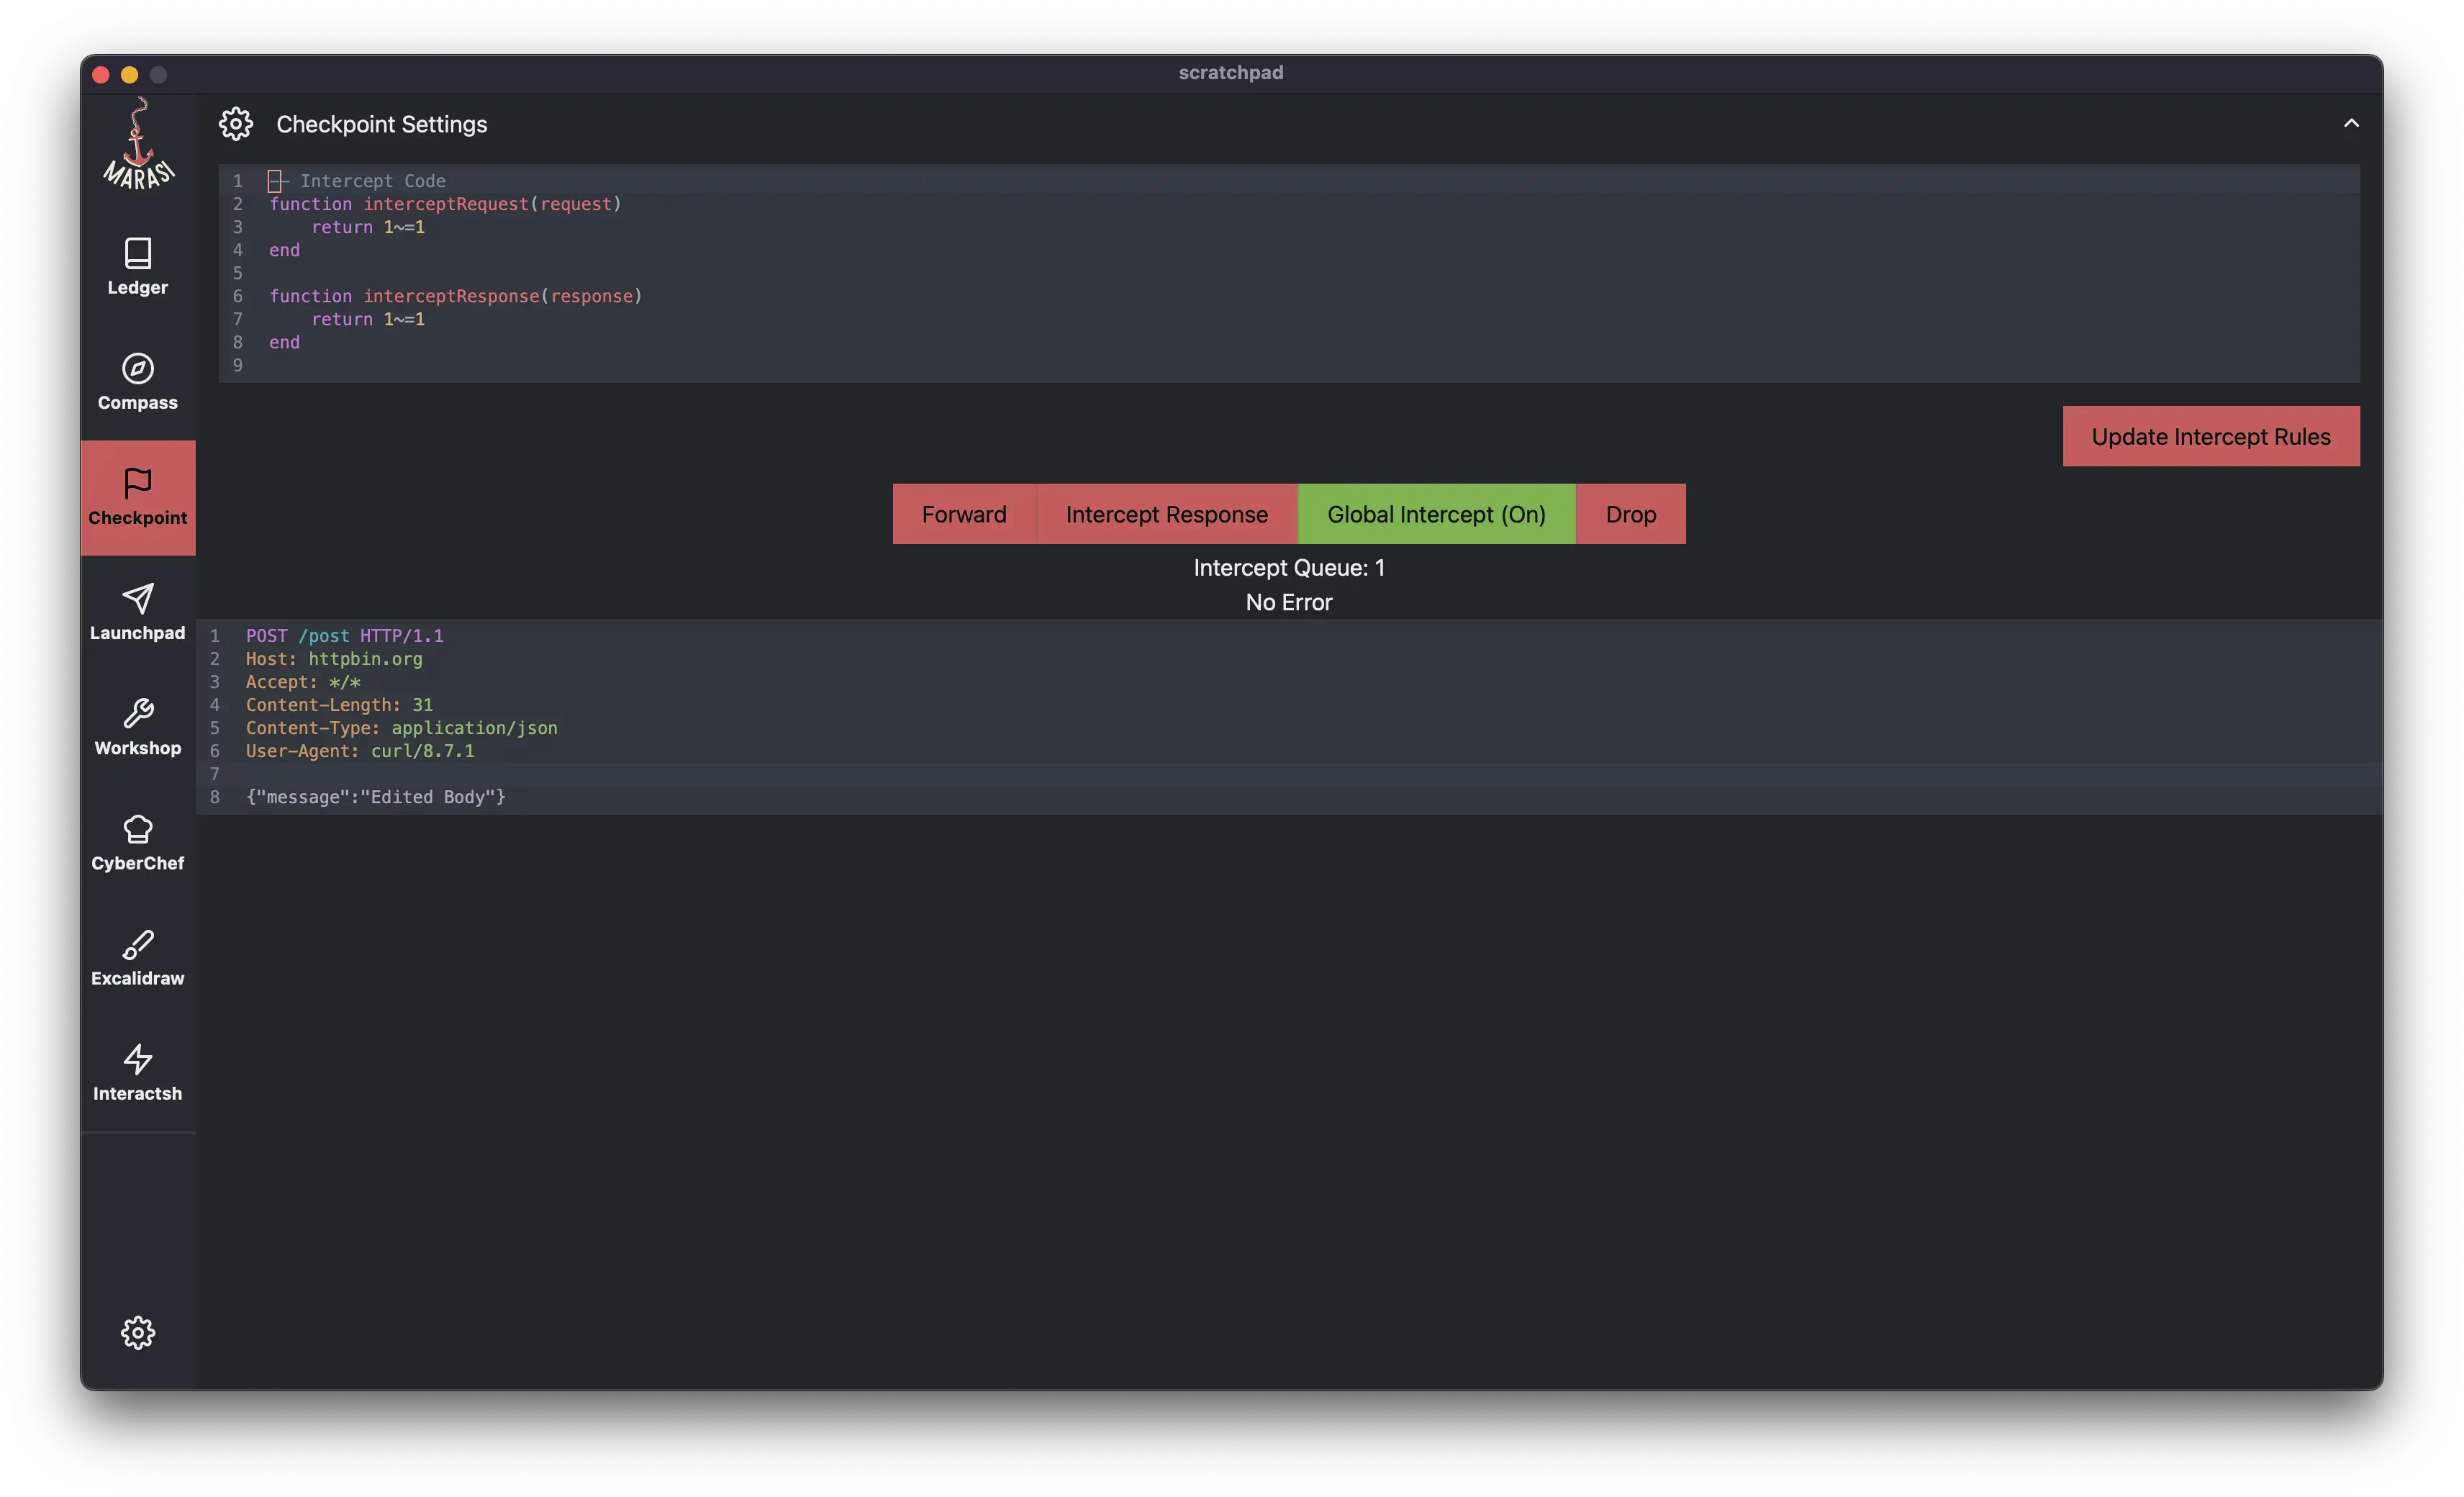Open the Ledger book icon

pos(138,254)
